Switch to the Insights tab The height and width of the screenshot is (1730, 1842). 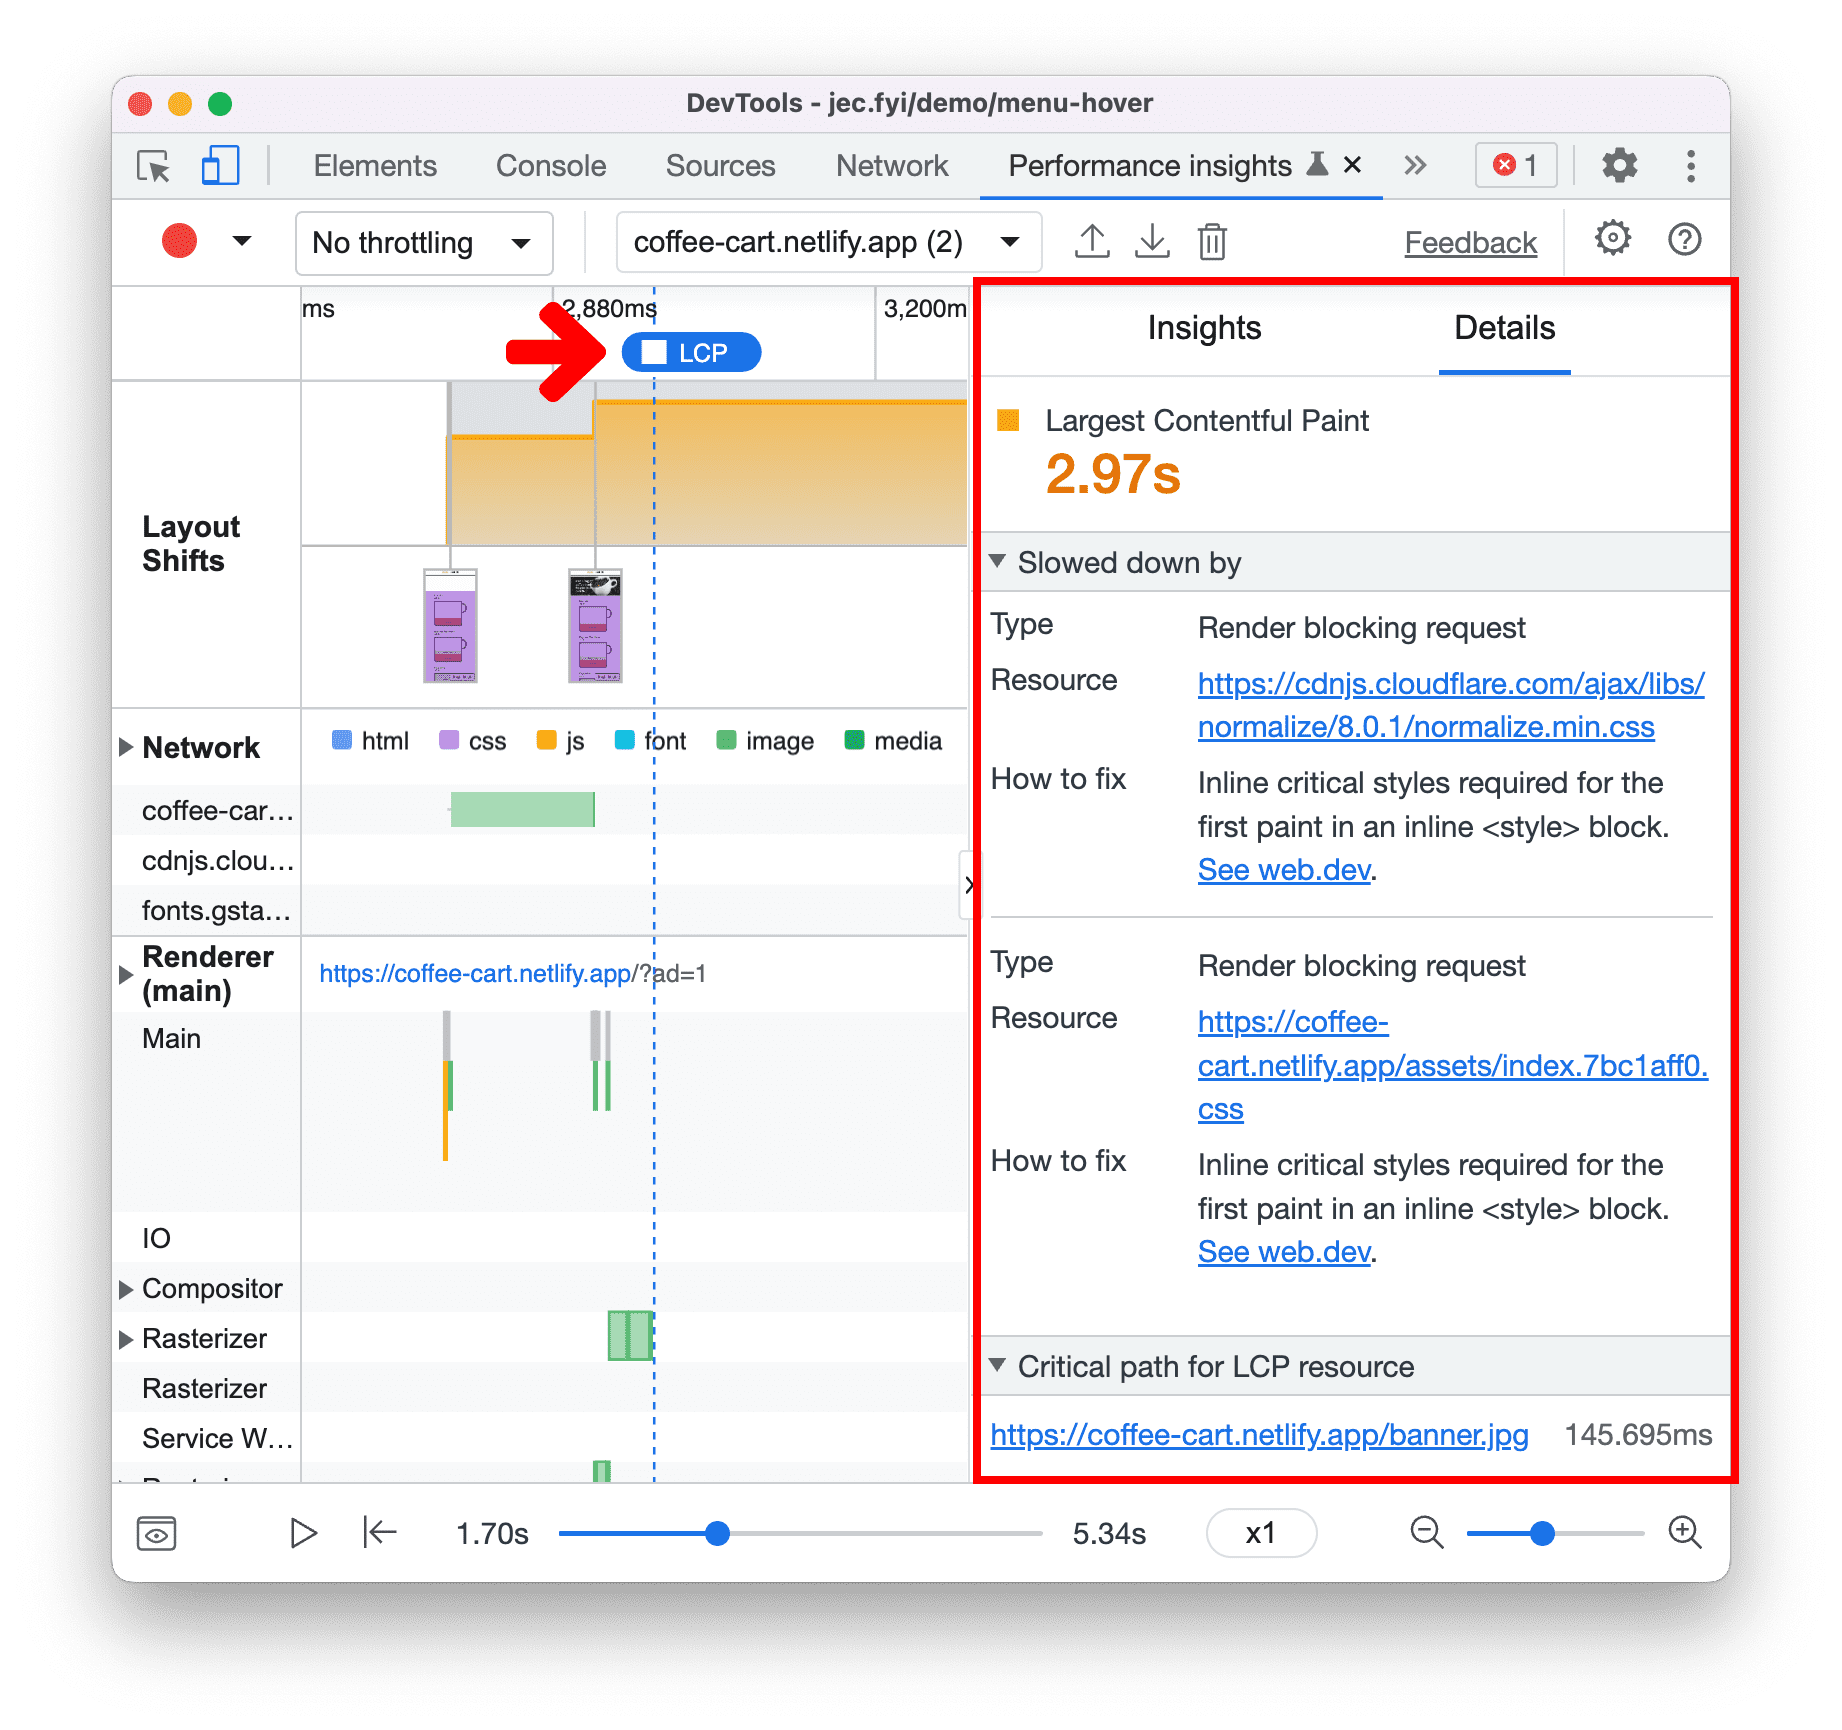click(1204, 328)
